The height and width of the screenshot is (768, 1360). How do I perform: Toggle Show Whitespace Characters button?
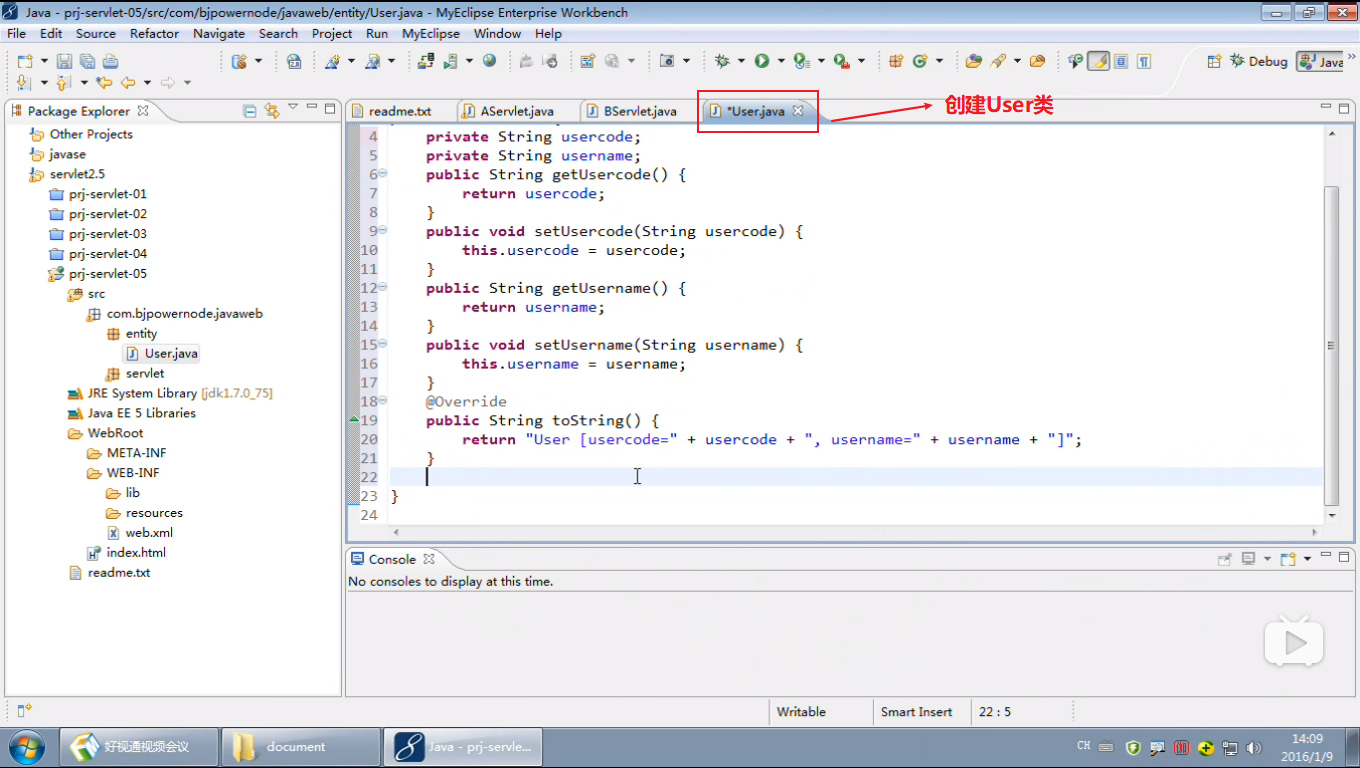1143,61
